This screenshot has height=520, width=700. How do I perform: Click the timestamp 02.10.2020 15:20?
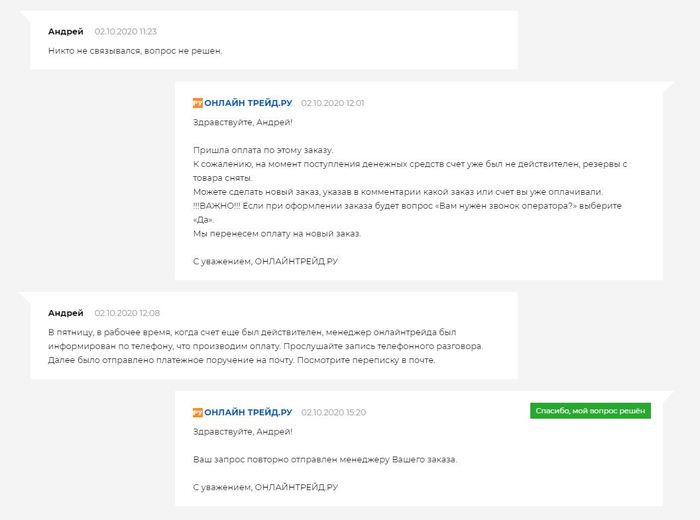coord(333,412)
